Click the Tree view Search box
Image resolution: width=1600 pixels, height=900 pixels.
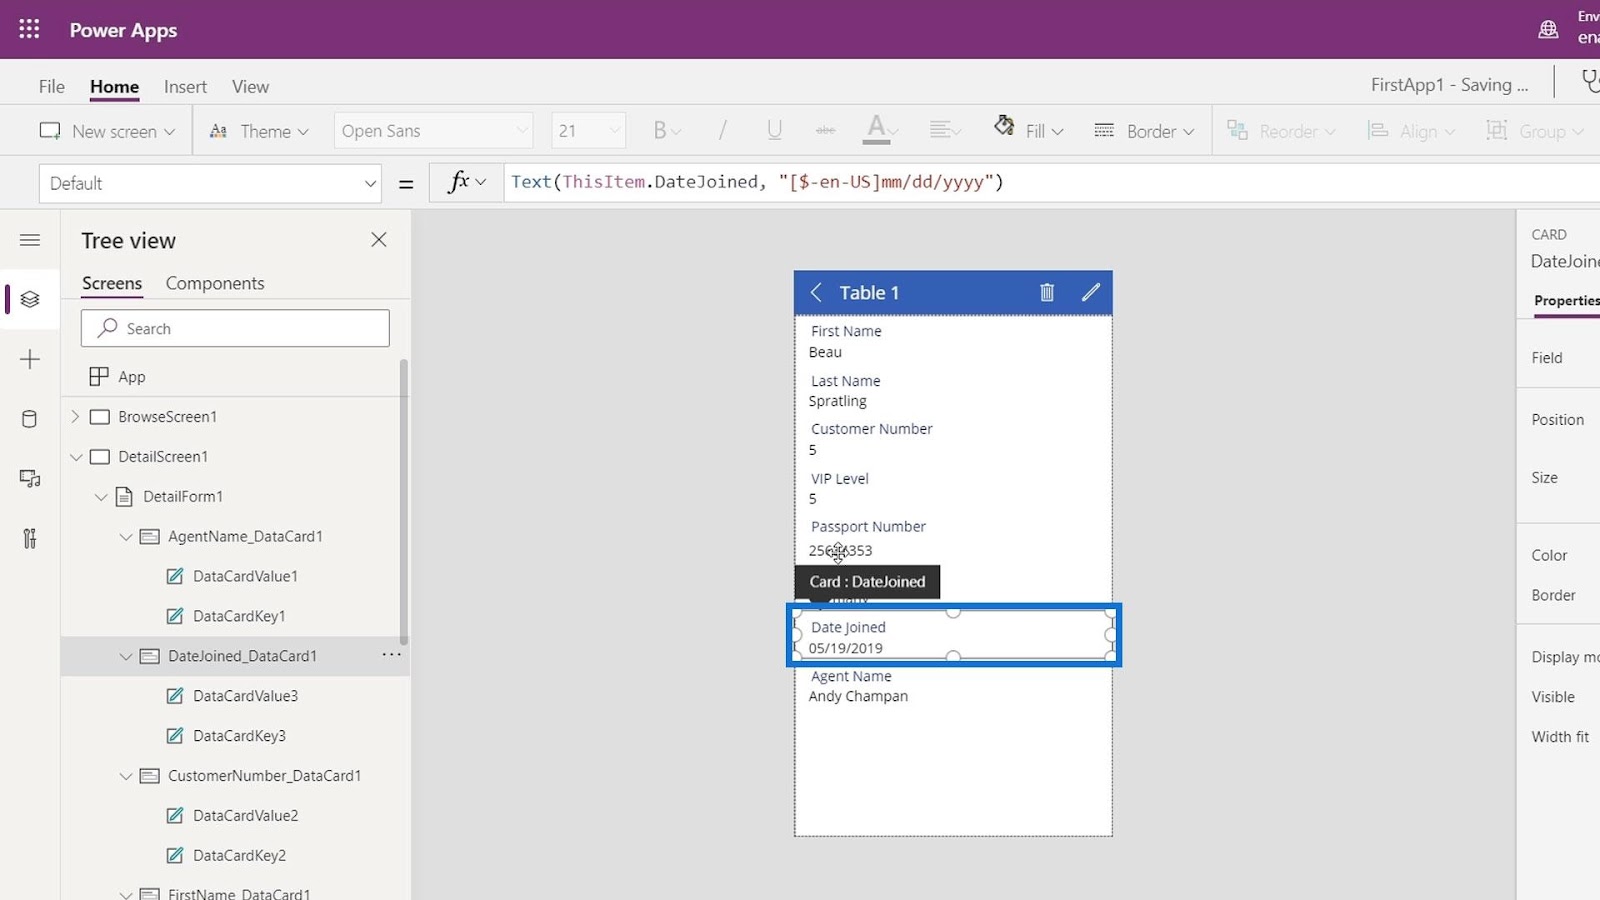coord(235,328)
